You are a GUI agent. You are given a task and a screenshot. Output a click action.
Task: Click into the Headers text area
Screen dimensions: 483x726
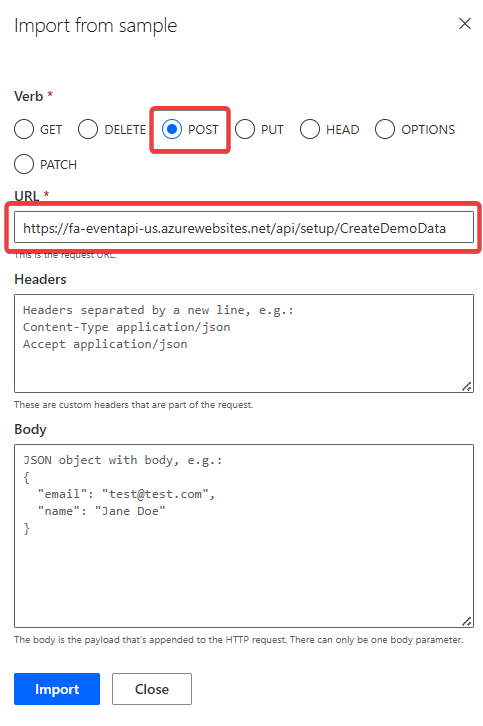244,344
